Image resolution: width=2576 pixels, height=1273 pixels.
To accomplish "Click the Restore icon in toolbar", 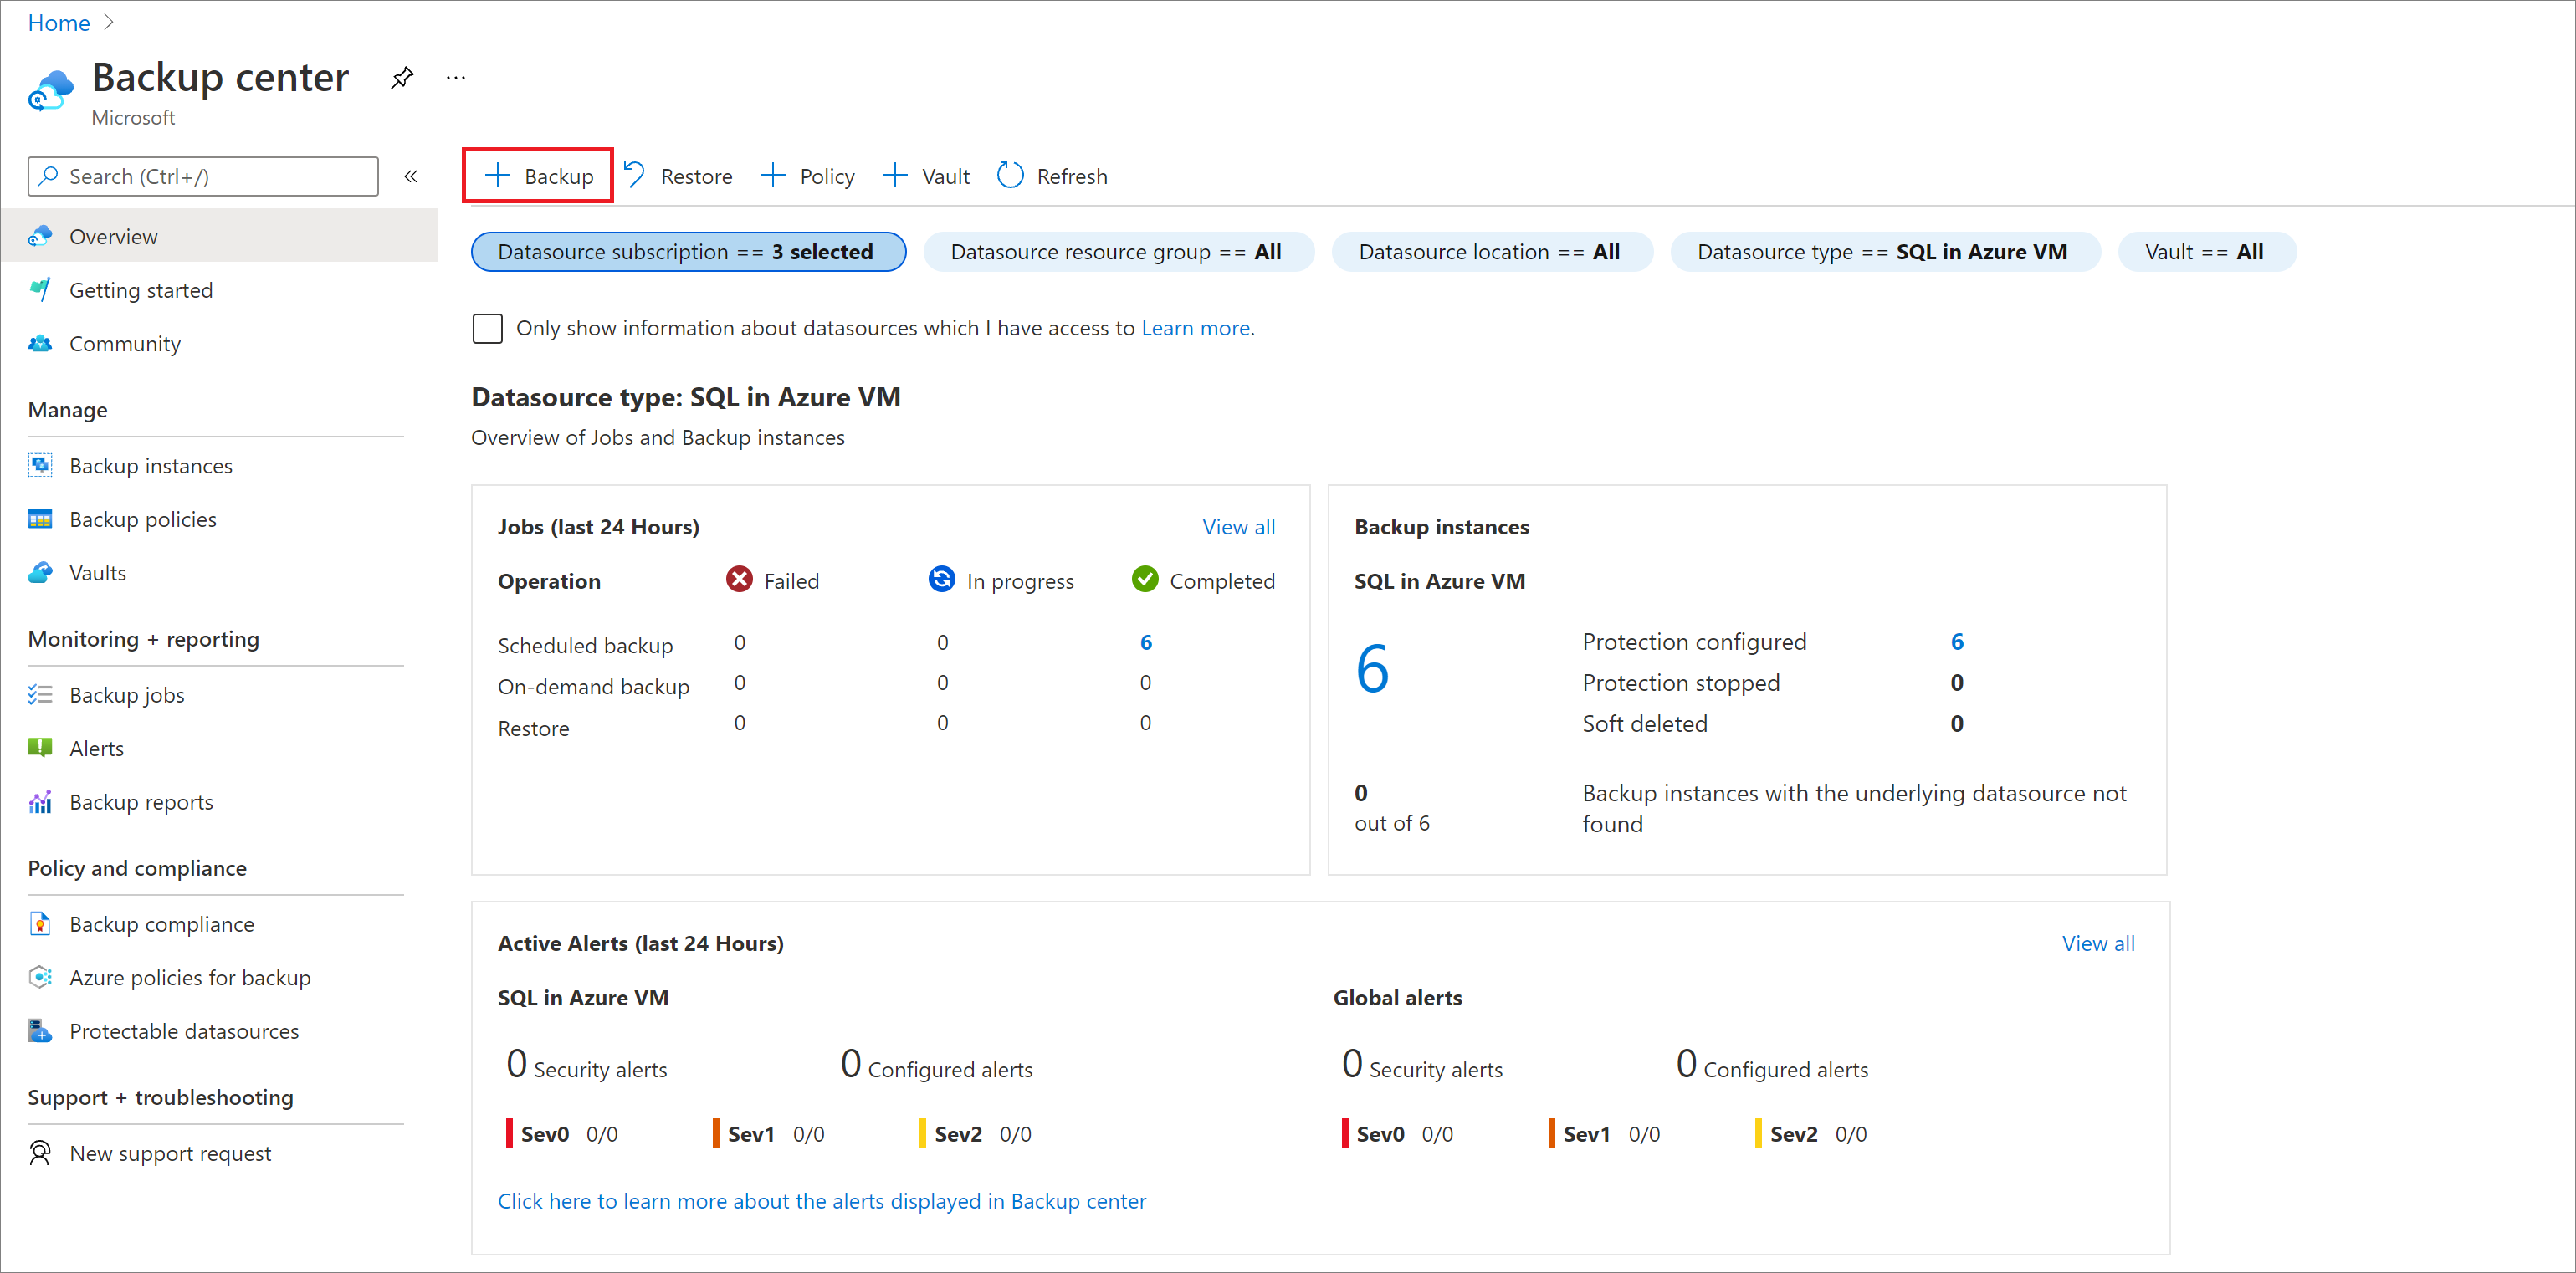I will pyautogui.click(x=638, y=176).
